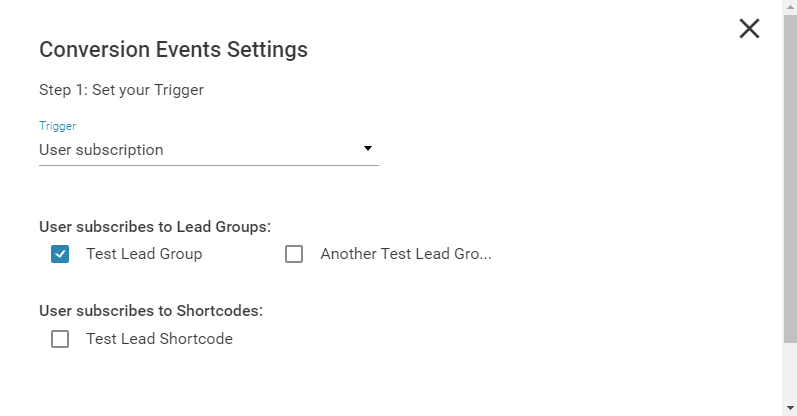Click the scrollbar track below the thumb
The width and height of the screenshot is (797, 416).
pos(790,372)
